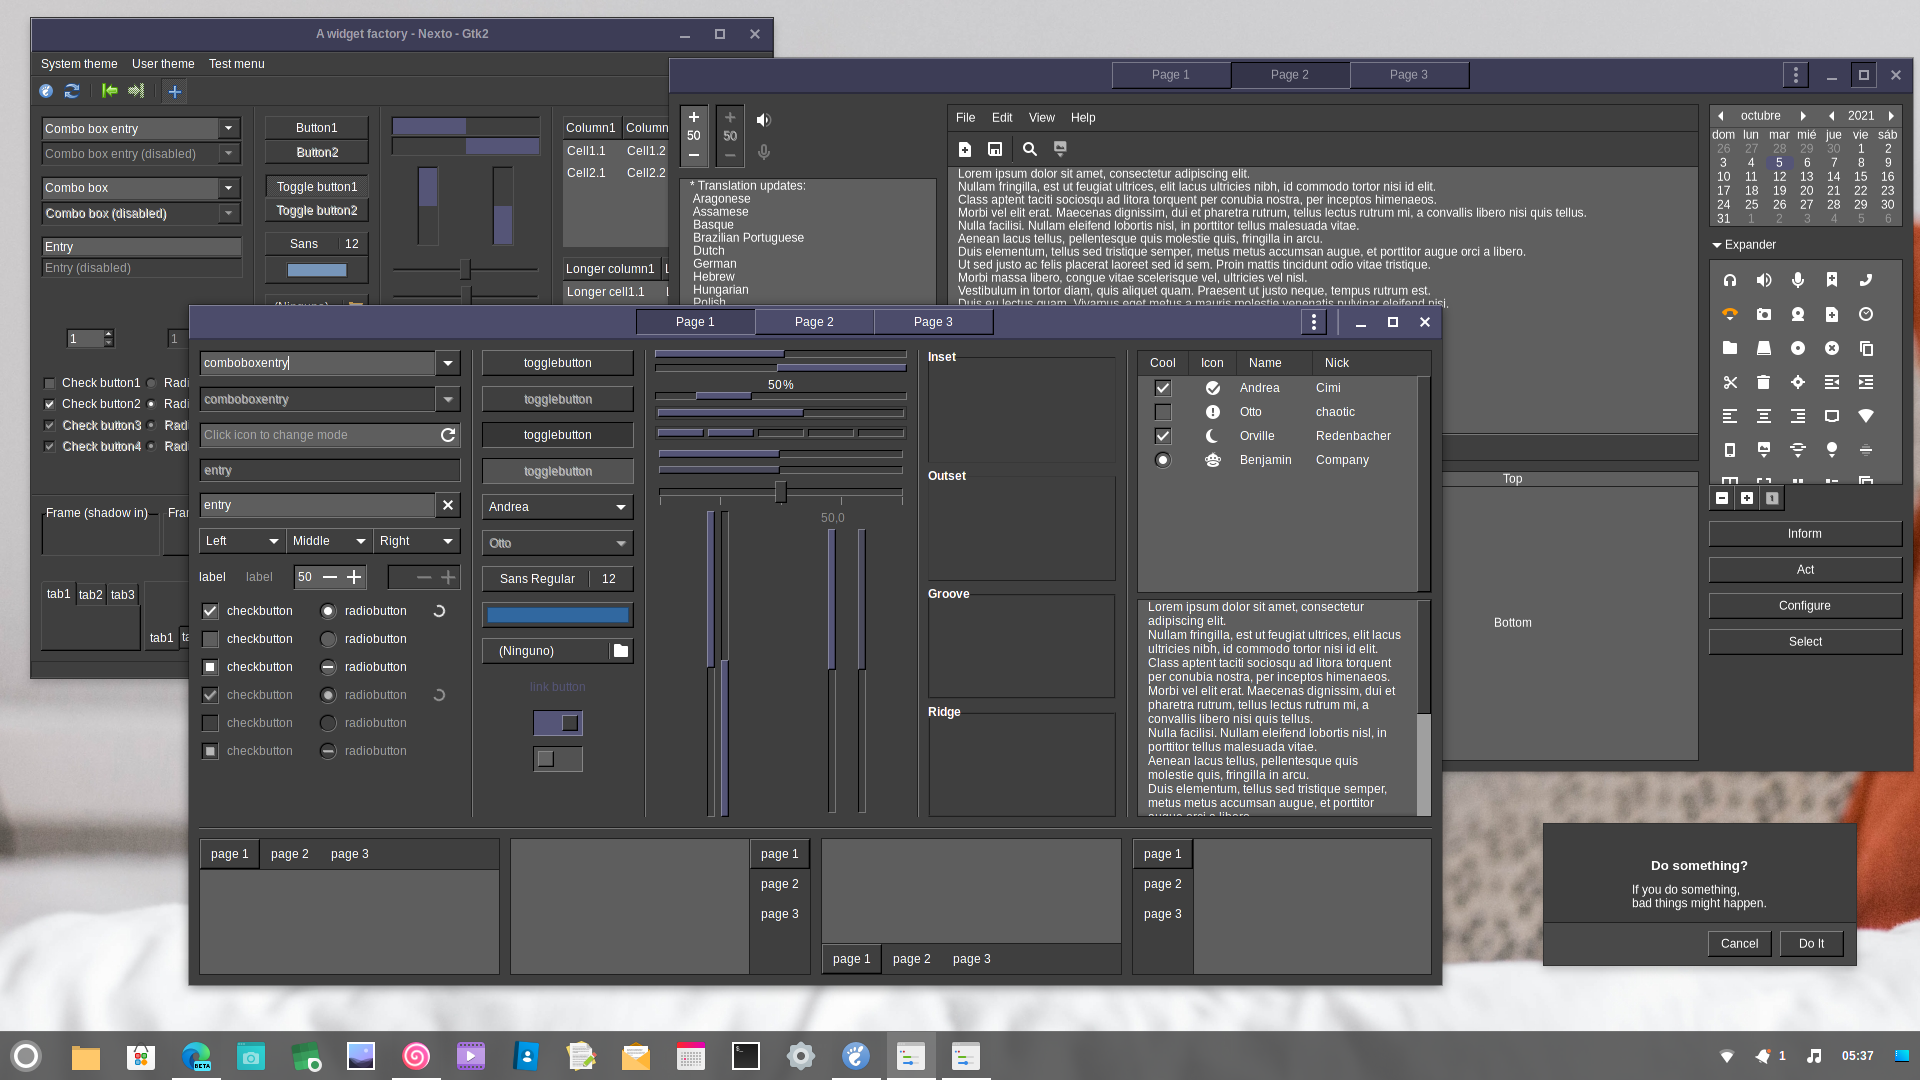The width and height of the screenshot is (1920, 1080).
Task: Click the clear X icon in the entry field
Action: (x=448, y=506)
